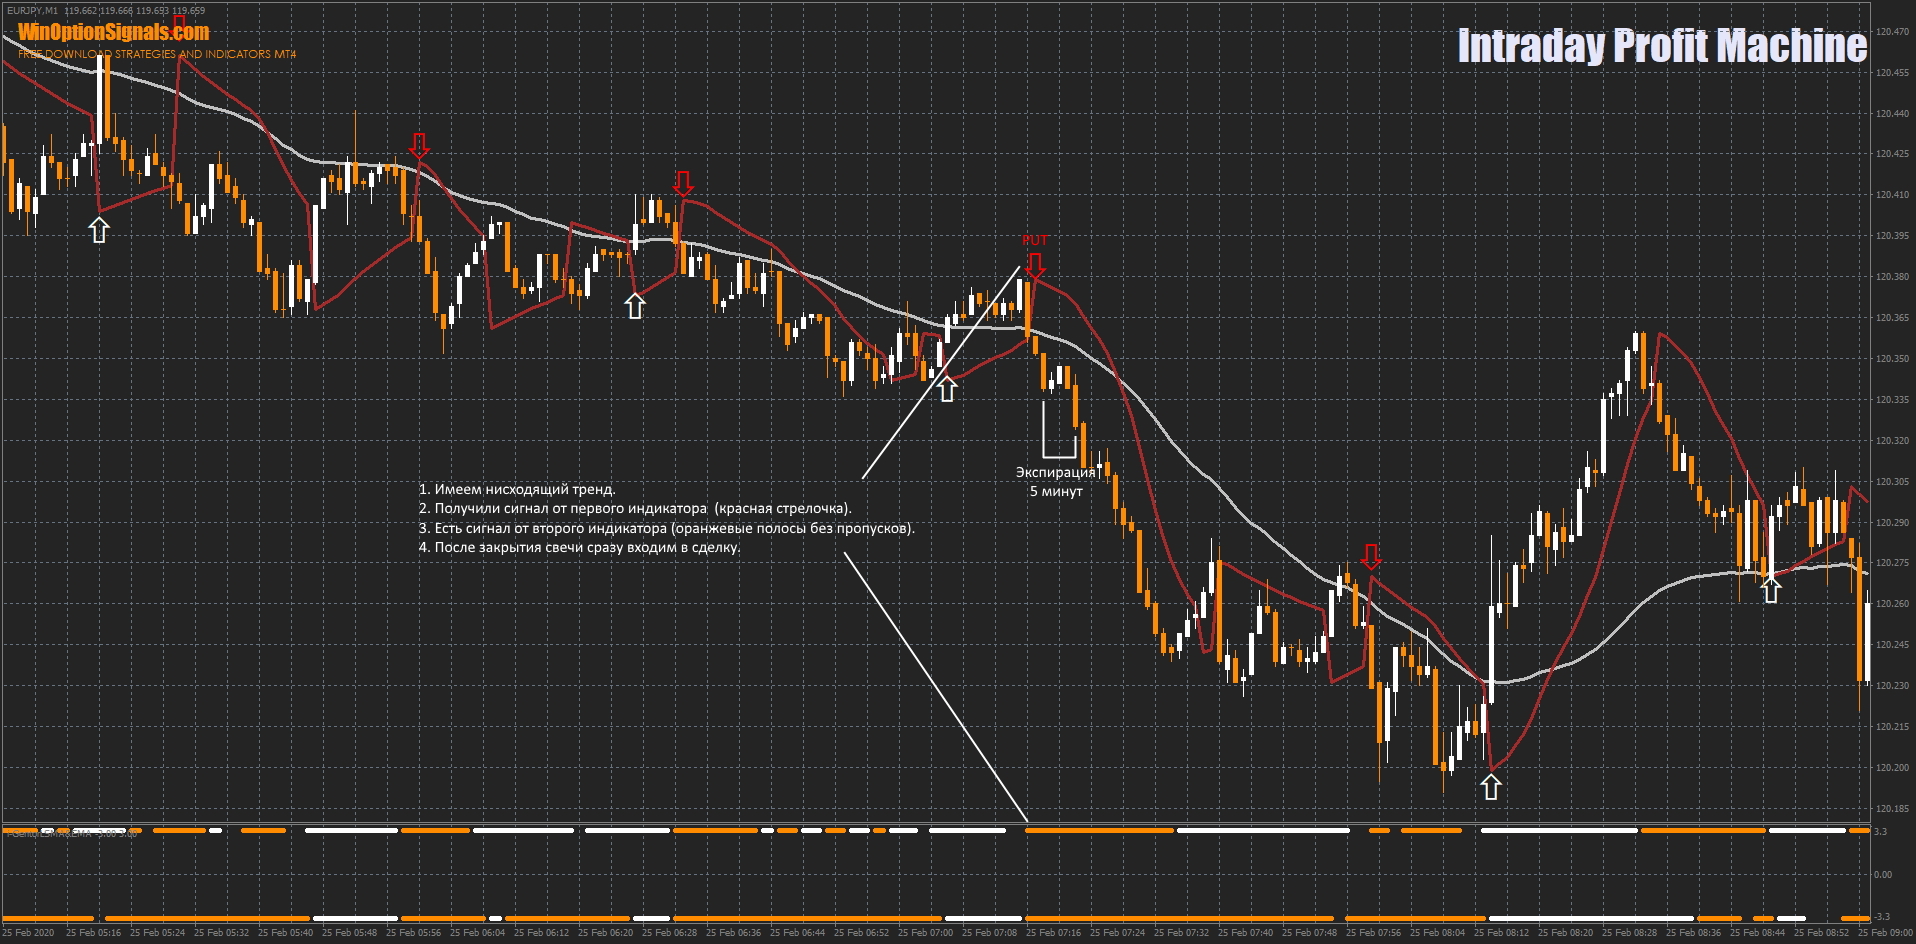Open the WinOptionSignals.com link
Image resolution: width=1916 pixels, height=944 pixels.
(x=113, y=32)
